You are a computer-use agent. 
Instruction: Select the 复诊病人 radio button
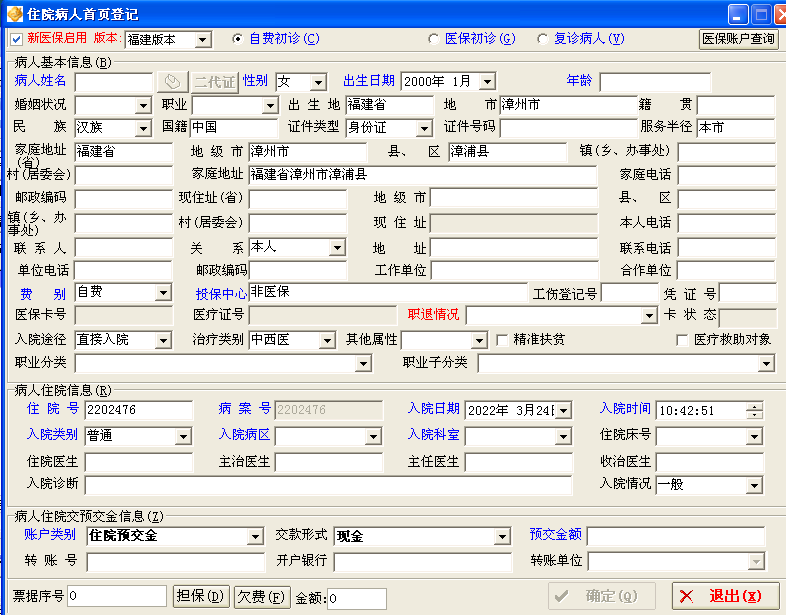point(542,39)
